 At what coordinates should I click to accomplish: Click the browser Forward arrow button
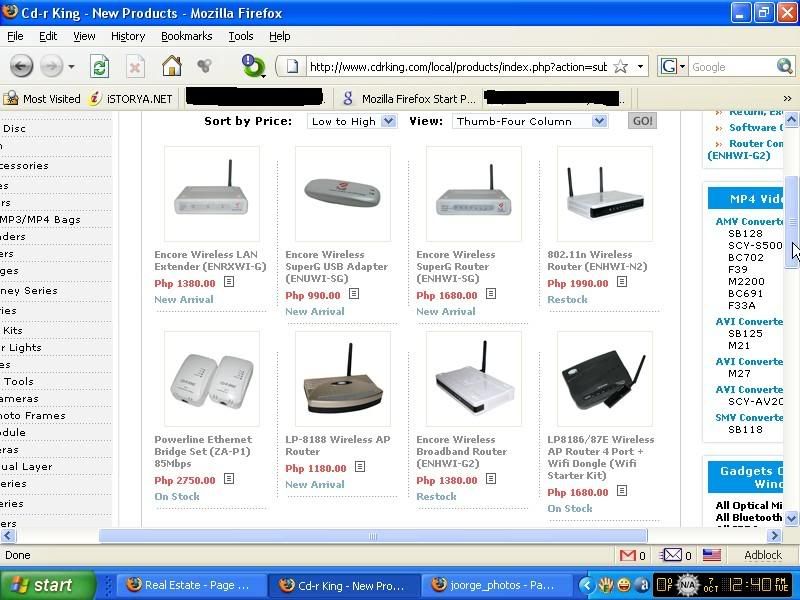point(51,66)
